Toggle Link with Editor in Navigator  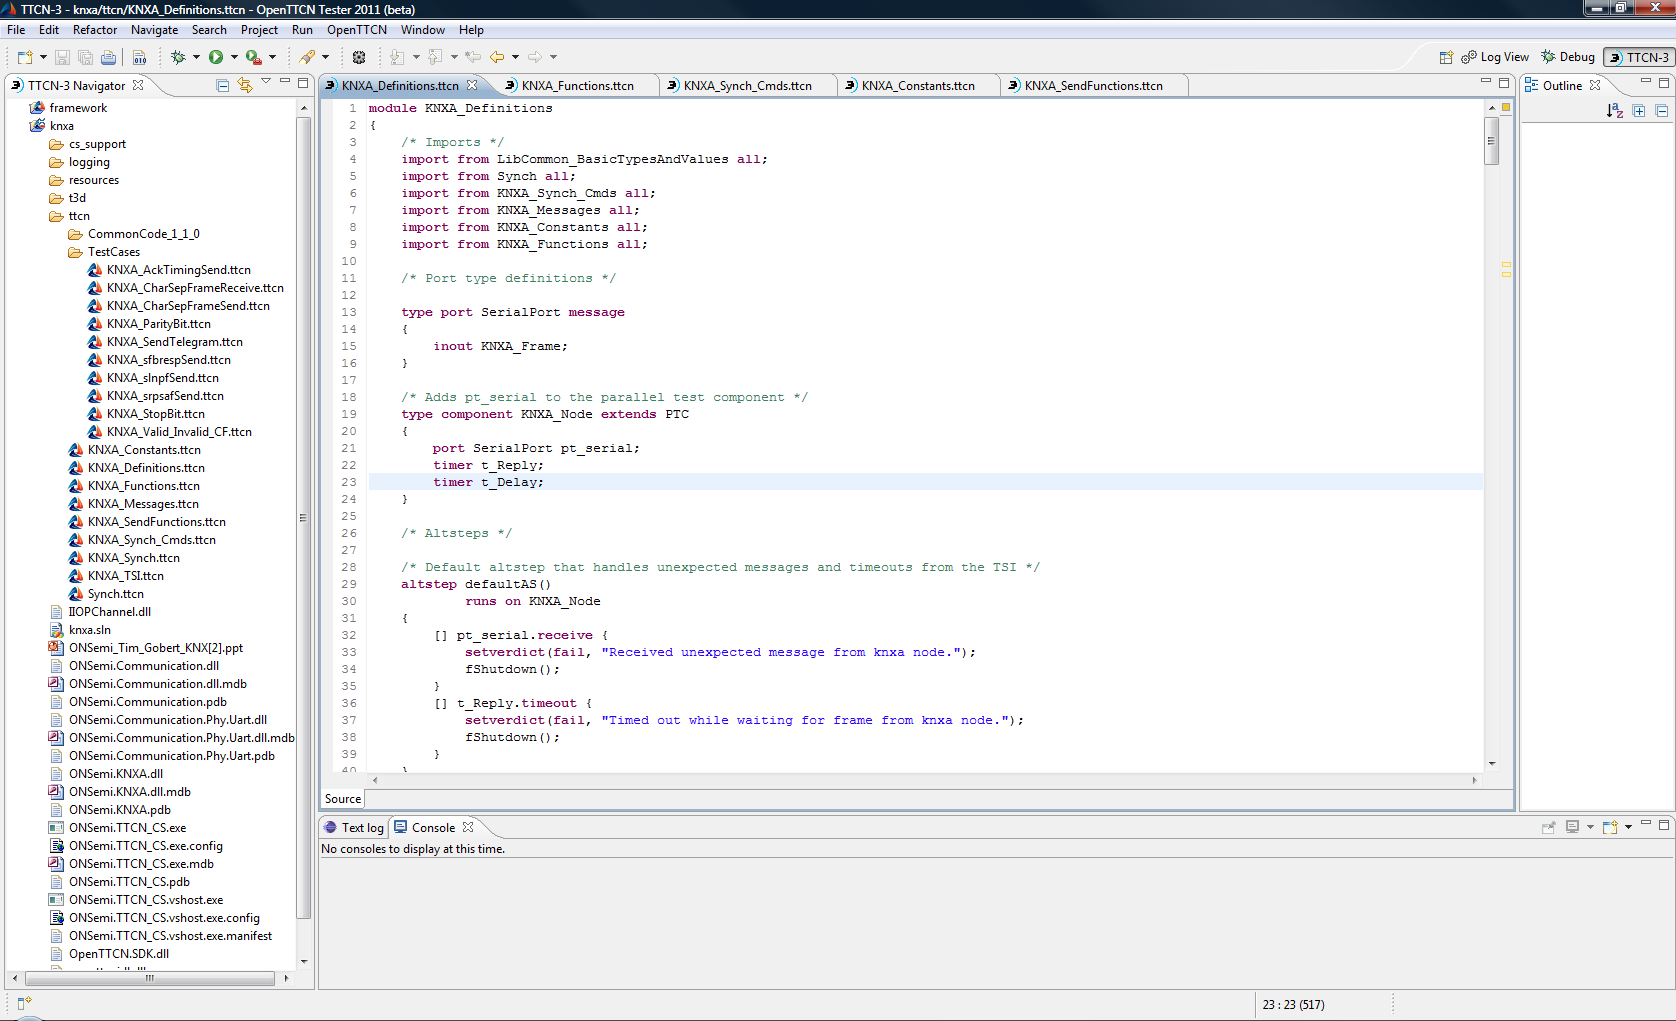tap(245, 86)
